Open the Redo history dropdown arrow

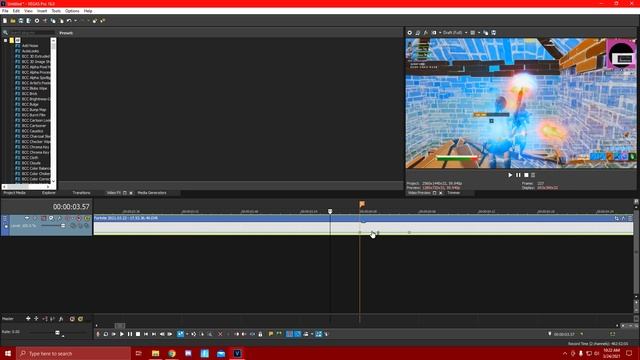pyautogui.click(x=88, y=20)
